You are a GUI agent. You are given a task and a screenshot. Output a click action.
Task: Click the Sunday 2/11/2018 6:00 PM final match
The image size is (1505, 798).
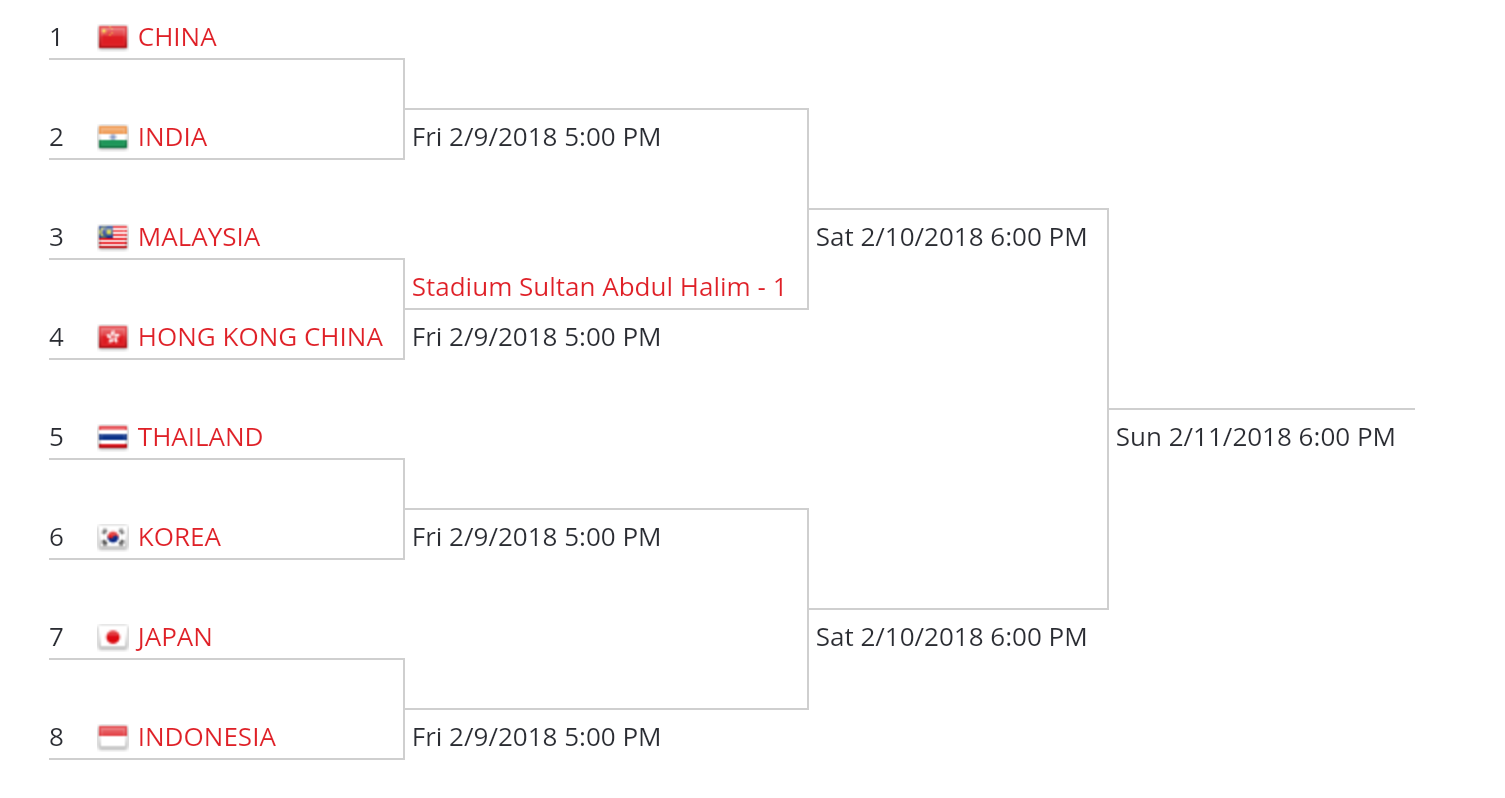pos(1255,438)
